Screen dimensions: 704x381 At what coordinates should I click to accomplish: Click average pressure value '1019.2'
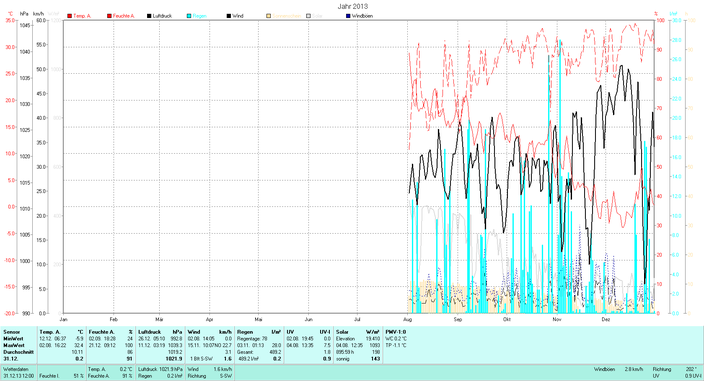point(176,352)
